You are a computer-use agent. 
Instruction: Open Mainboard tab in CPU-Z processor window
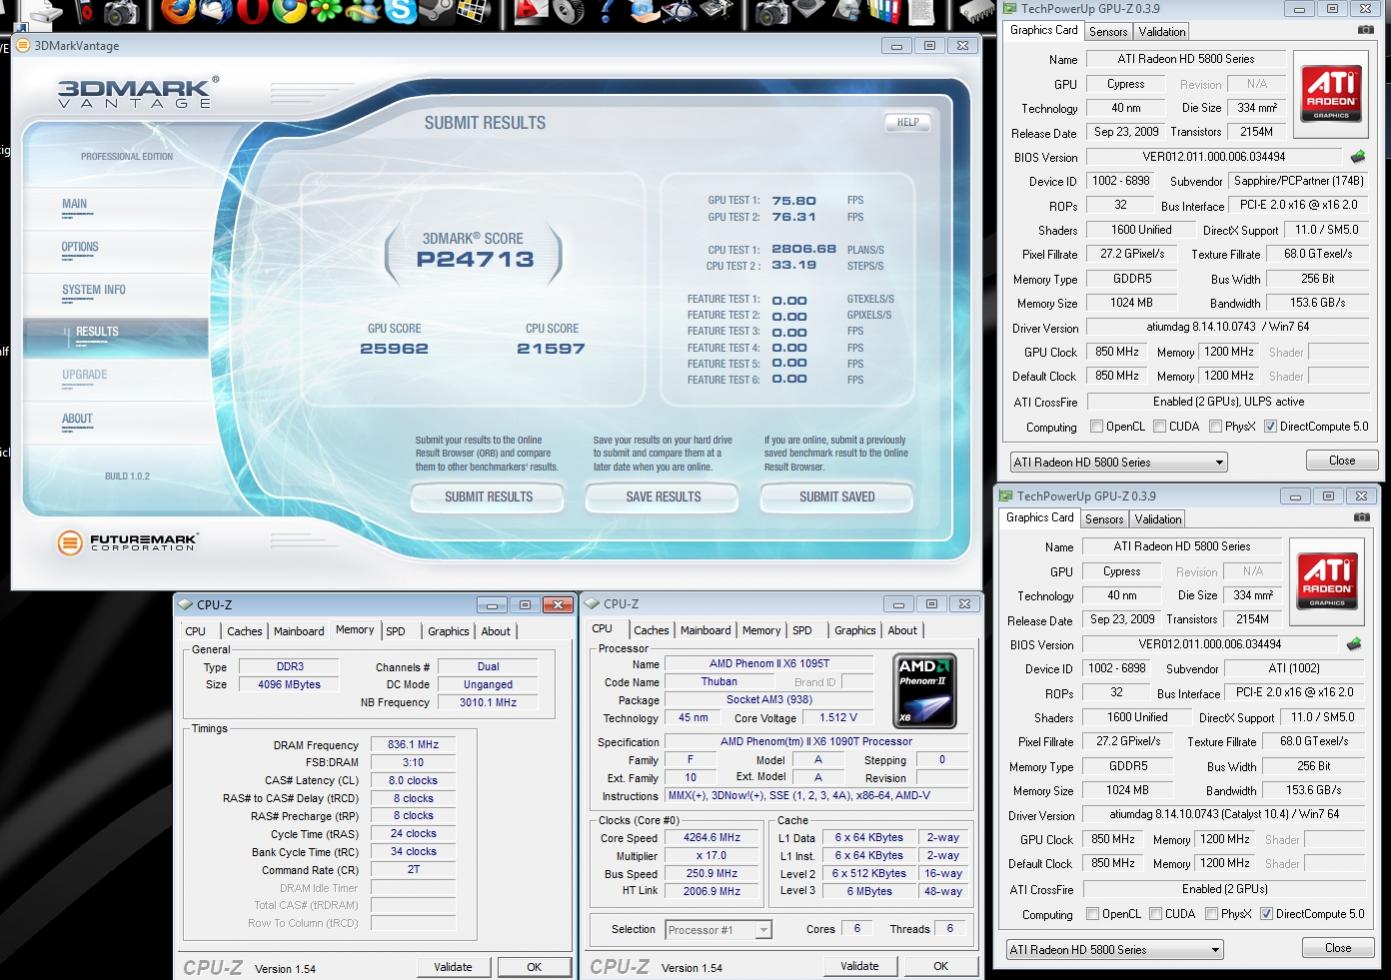pyautogui.click(x=705, y=630)
